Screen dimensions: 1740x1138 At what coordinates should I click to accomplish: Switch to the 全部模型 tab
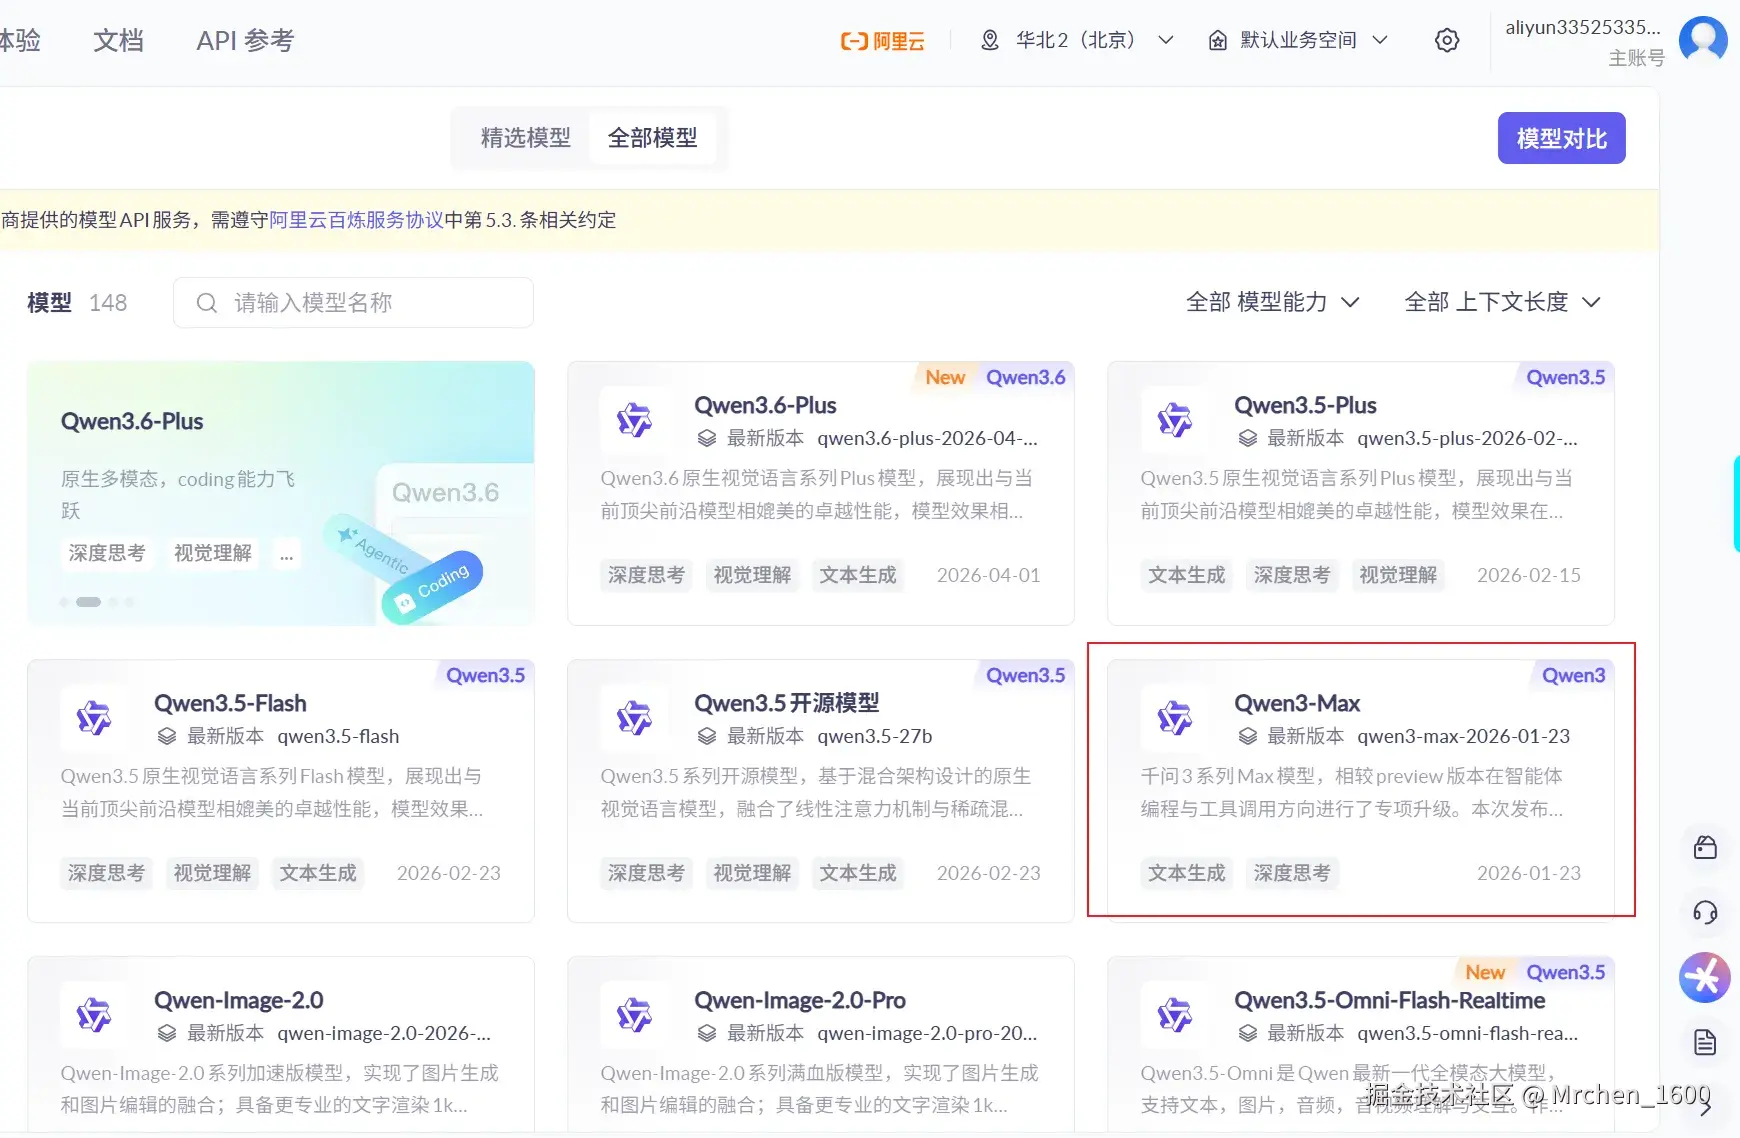click(652, 138)
